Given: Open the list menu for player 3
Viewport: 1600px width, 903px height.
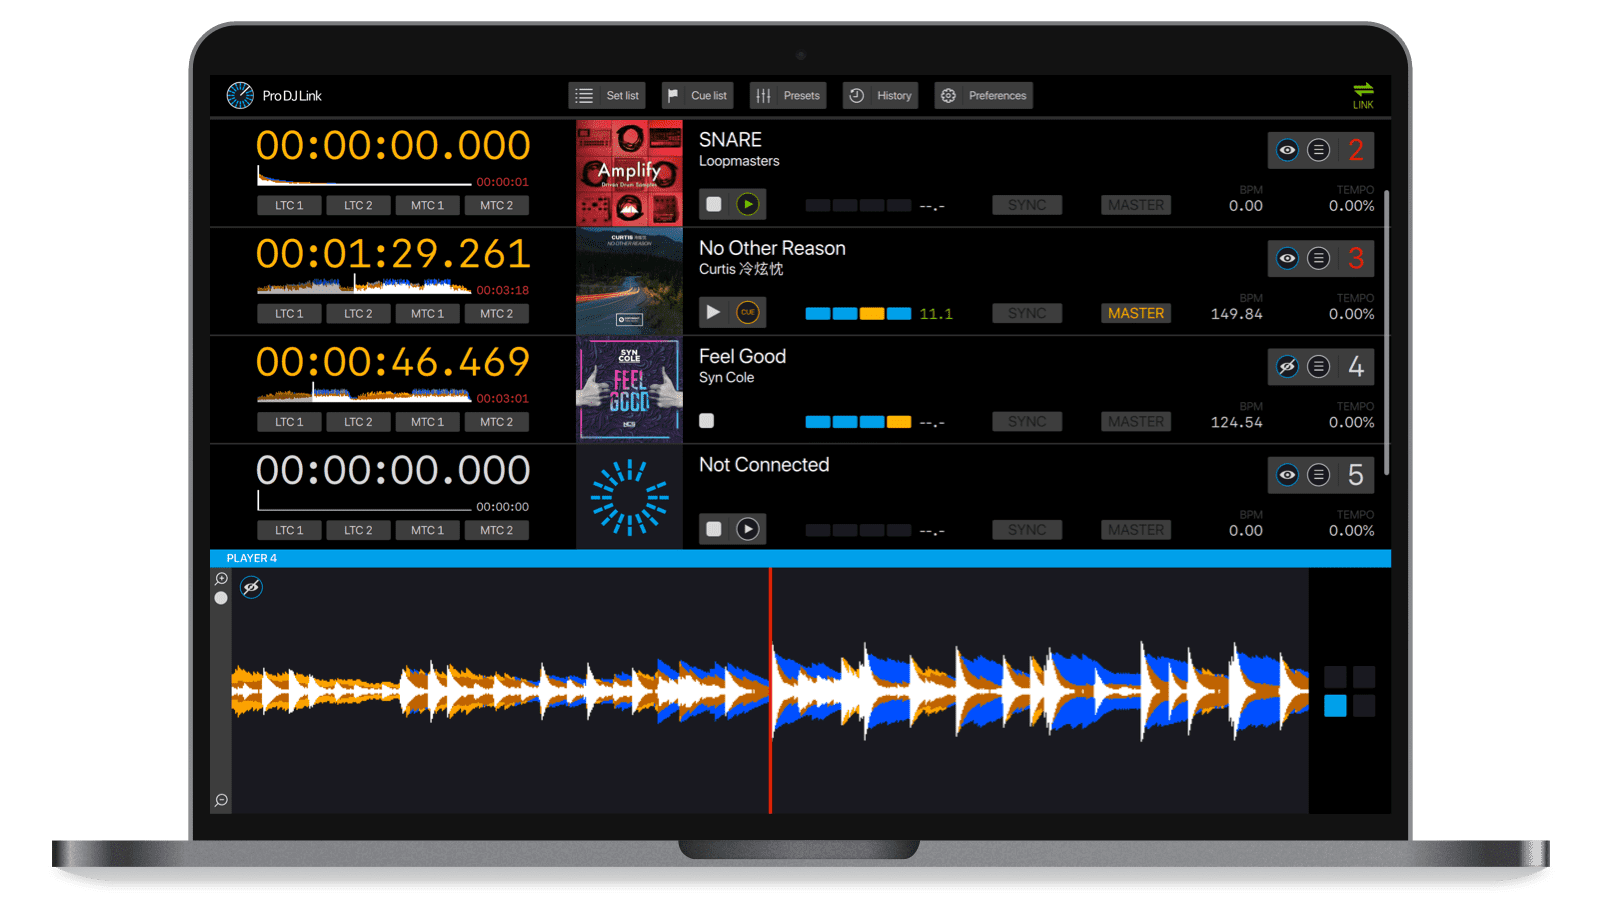Looking at the screenshot, I should tap(1319, 259).
